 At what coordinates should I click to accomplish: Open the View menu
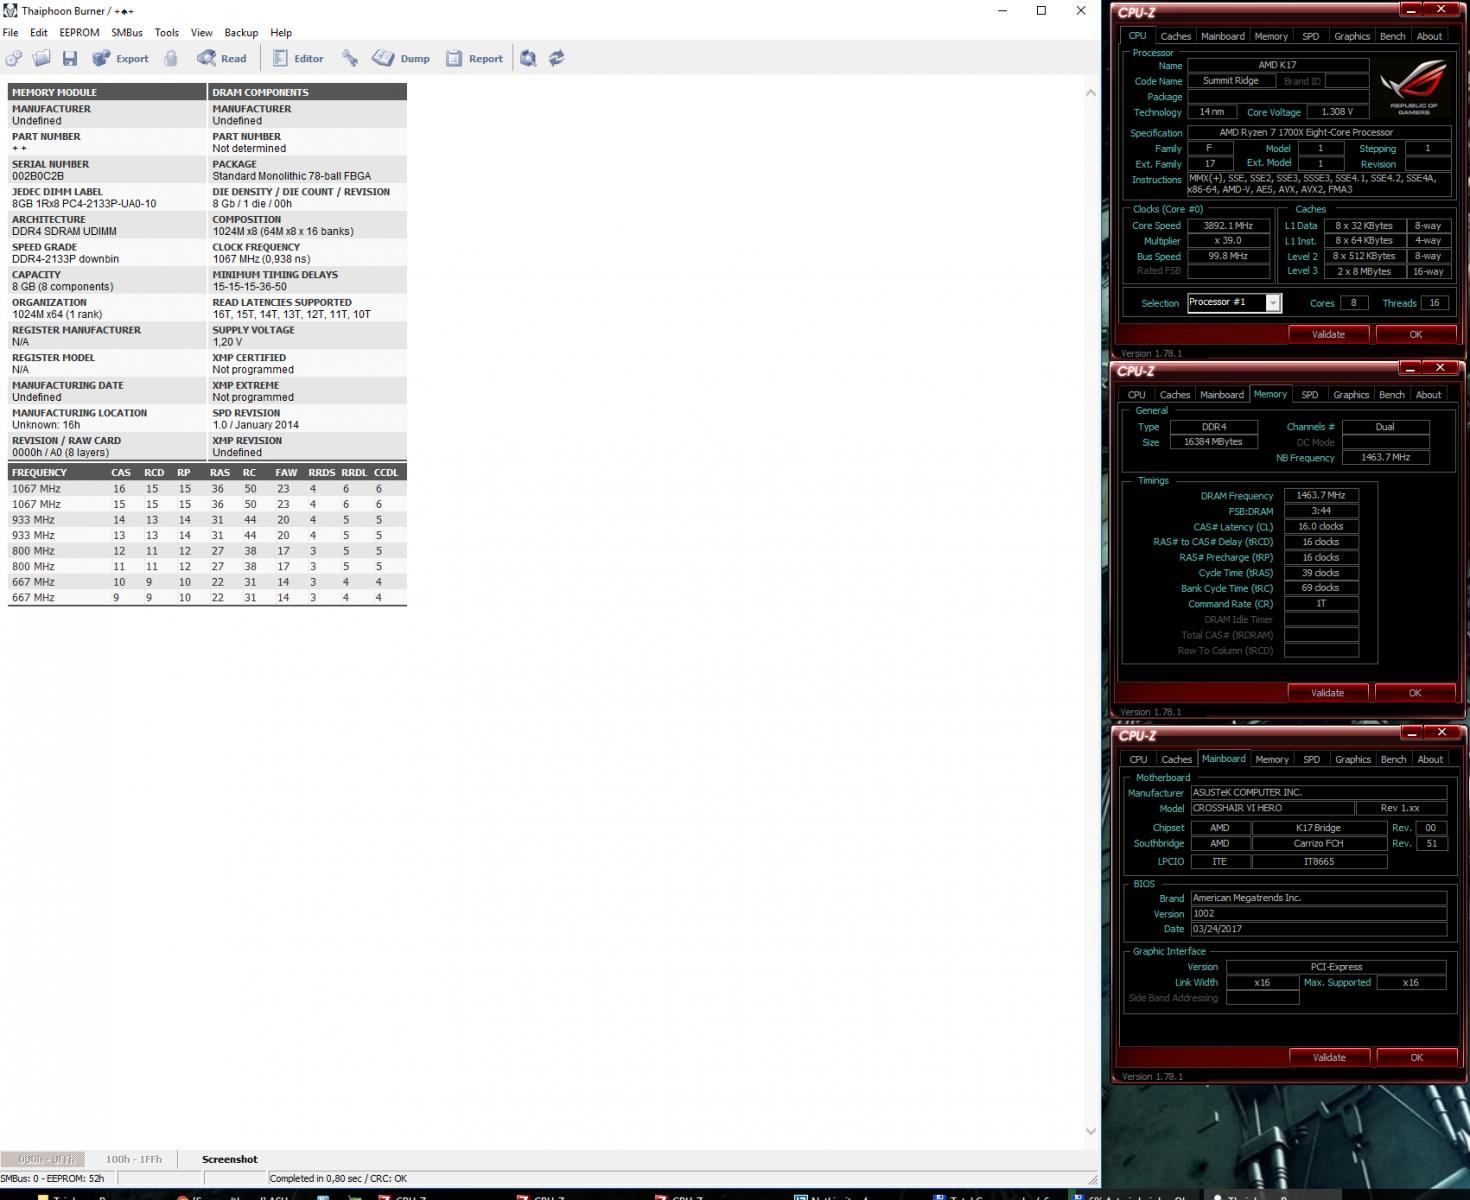tap(202, 33)
